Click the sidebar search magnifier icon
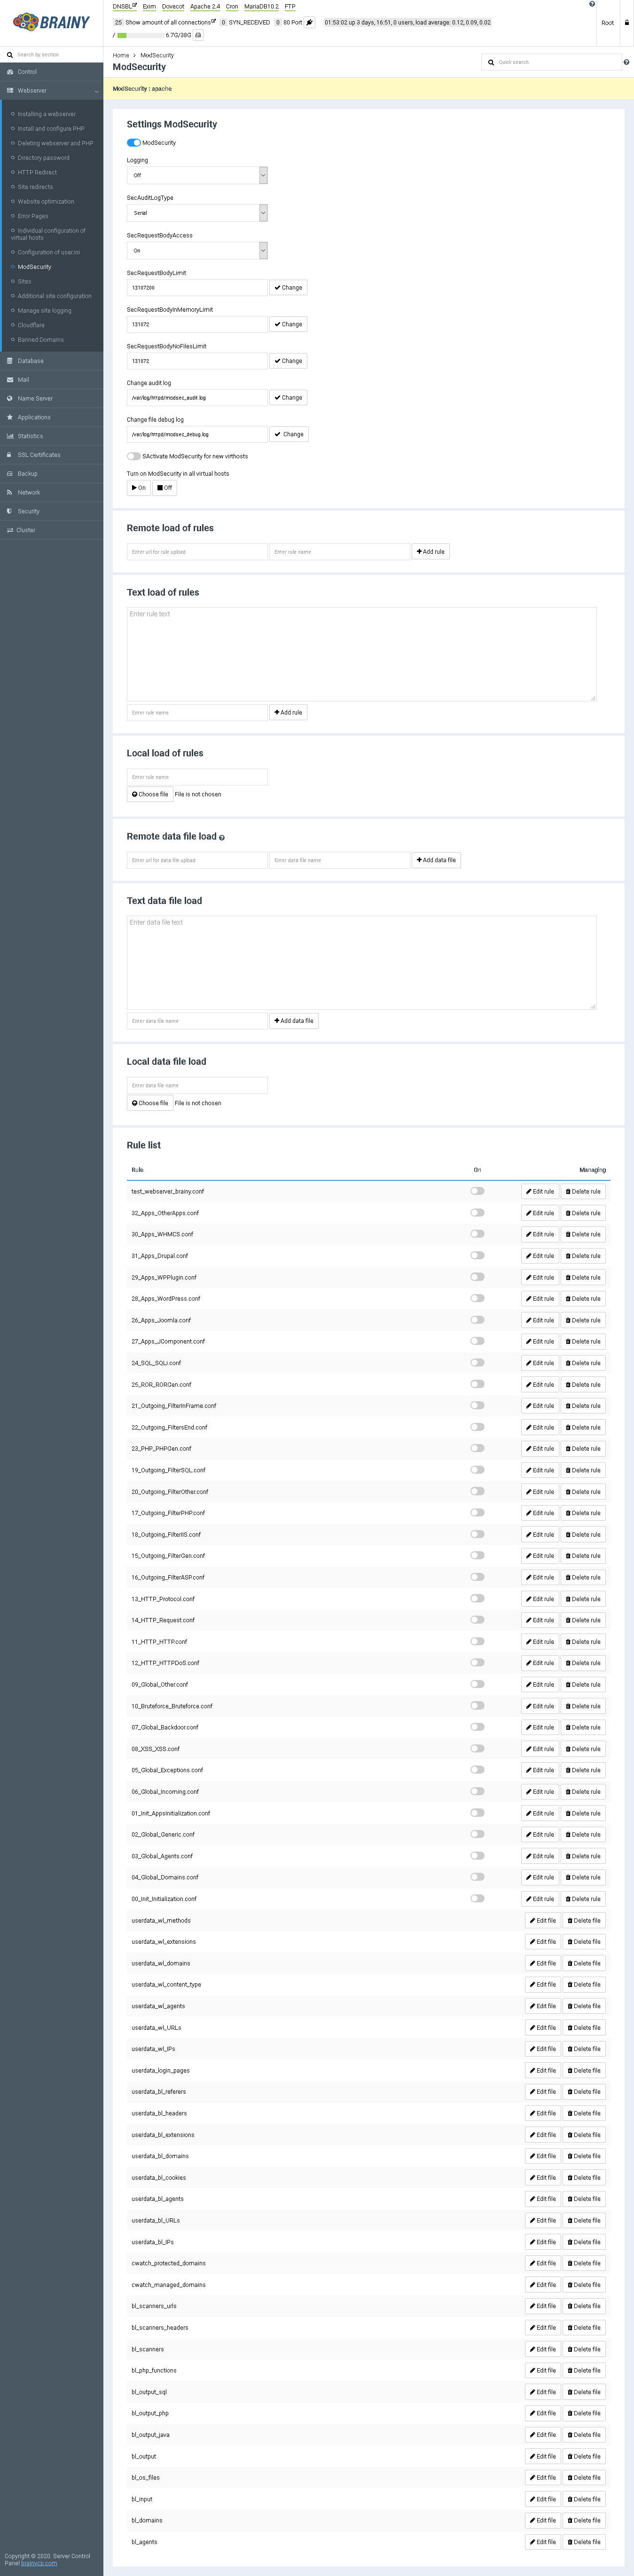The image size is (634, 2576). [x=10, y=55]
